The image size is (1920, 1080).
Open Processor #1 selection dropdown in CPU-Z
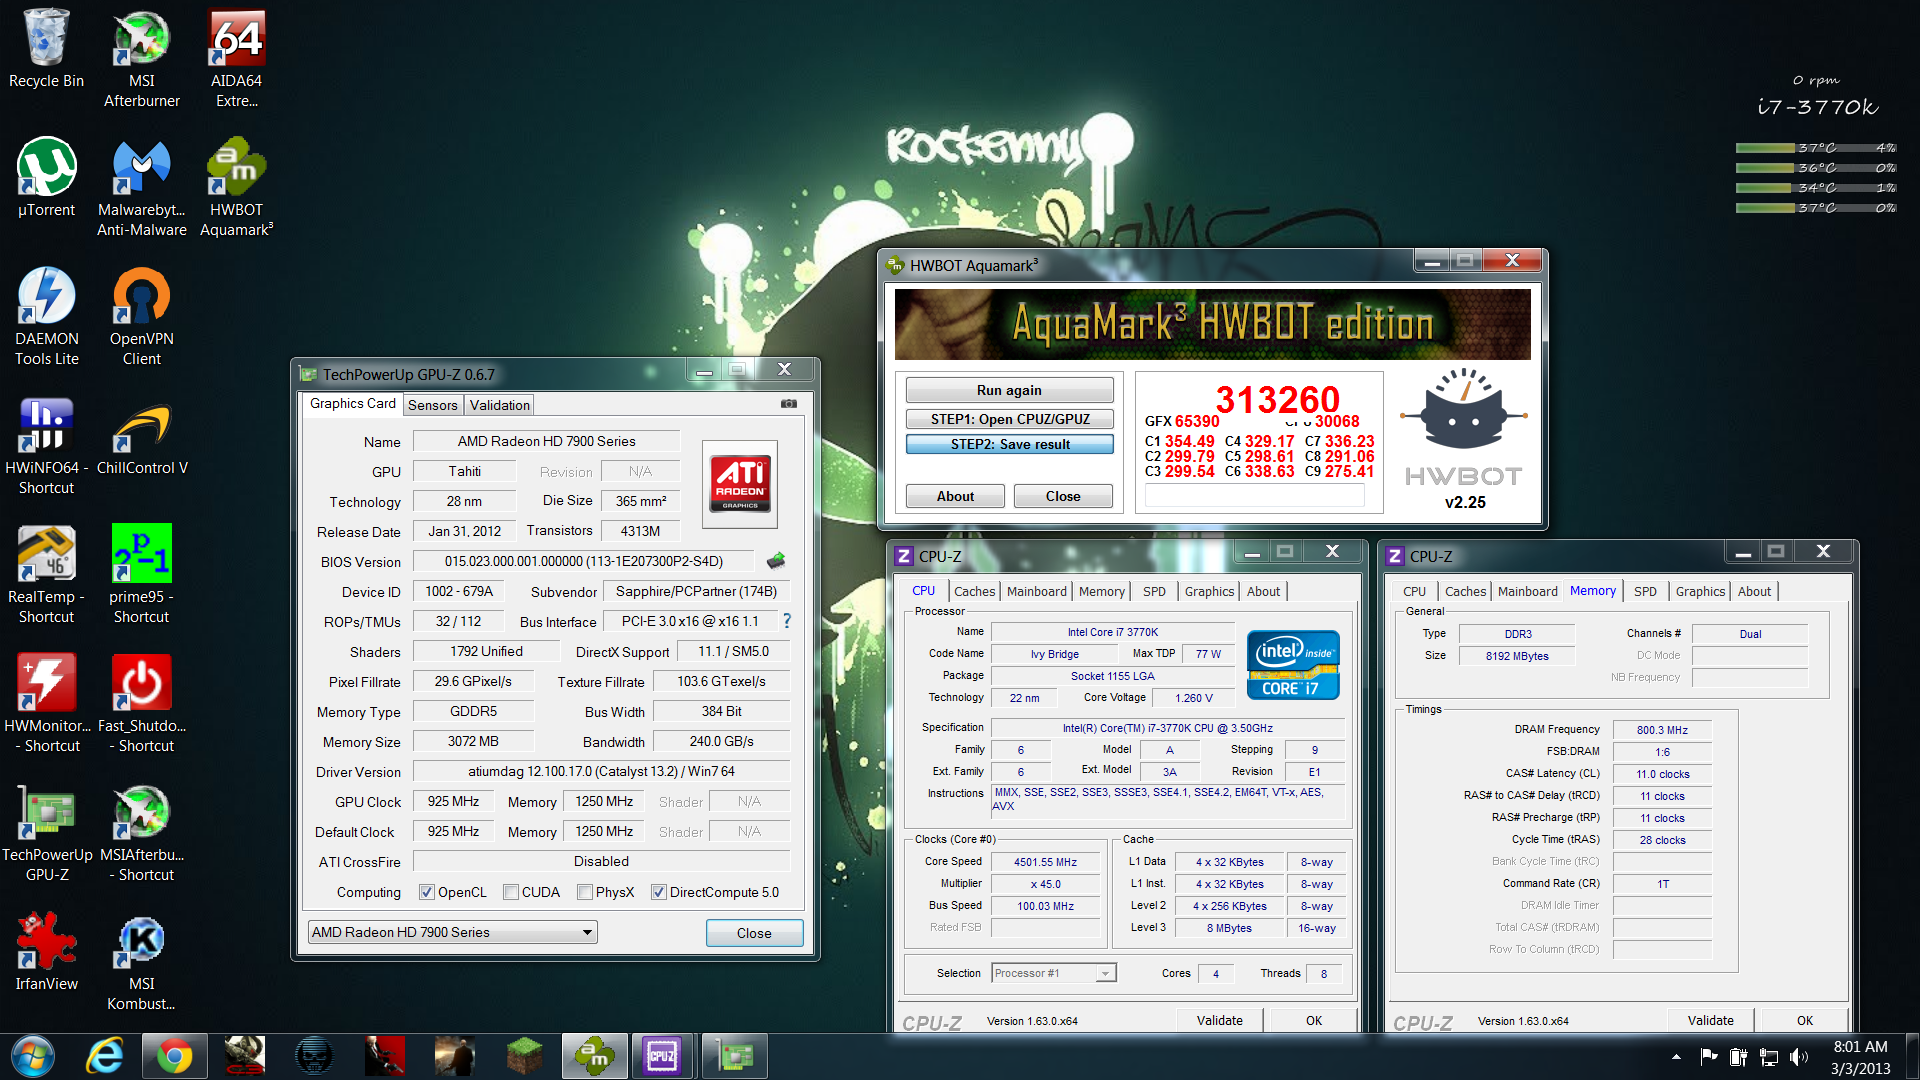[1054, 973]
